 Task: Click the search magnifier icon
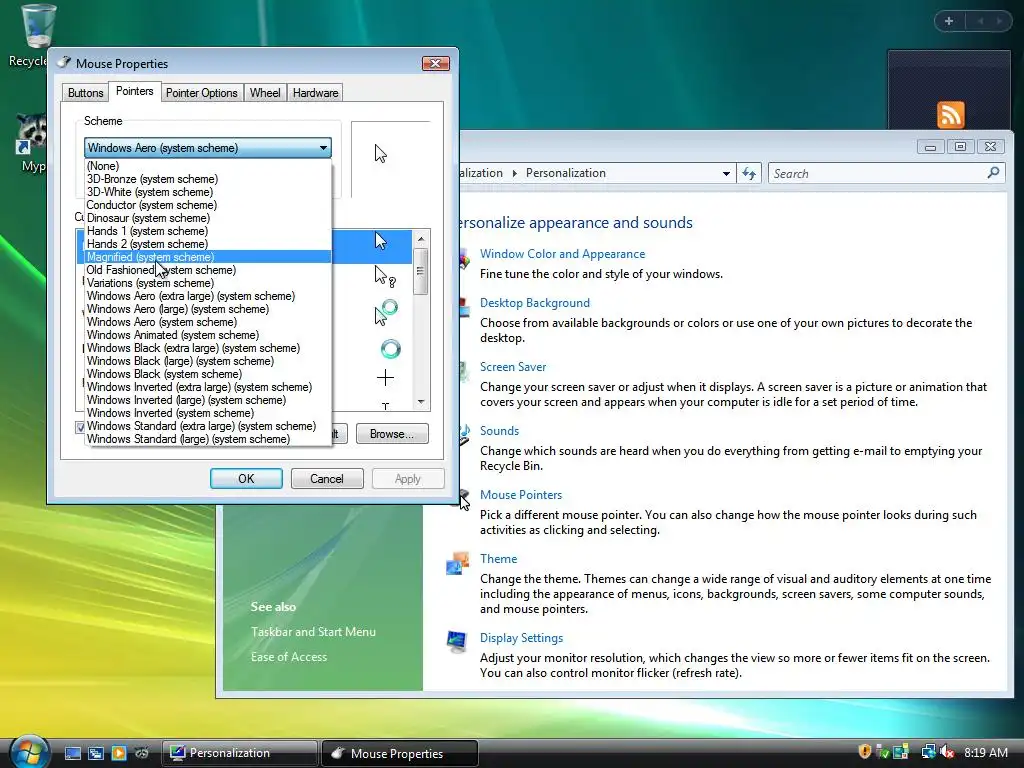tap(993, 172)
